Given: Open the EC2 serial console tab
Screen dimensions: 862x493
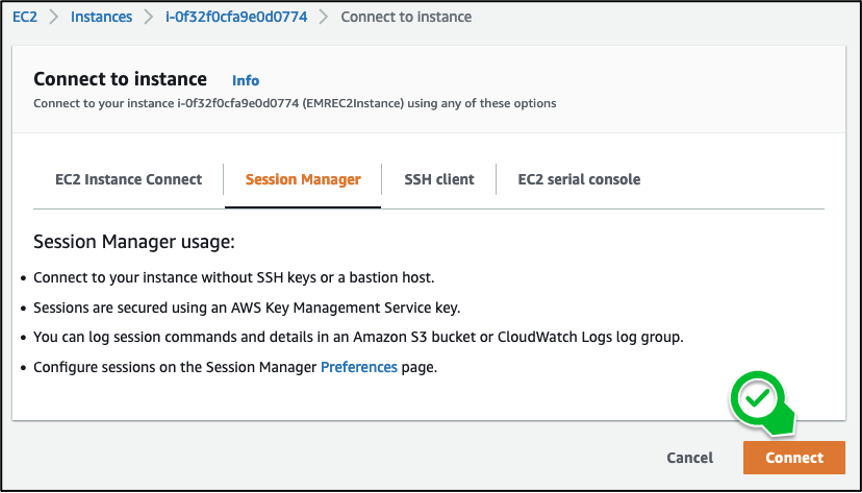Looking at the screenshot, I should pos(578,180).
